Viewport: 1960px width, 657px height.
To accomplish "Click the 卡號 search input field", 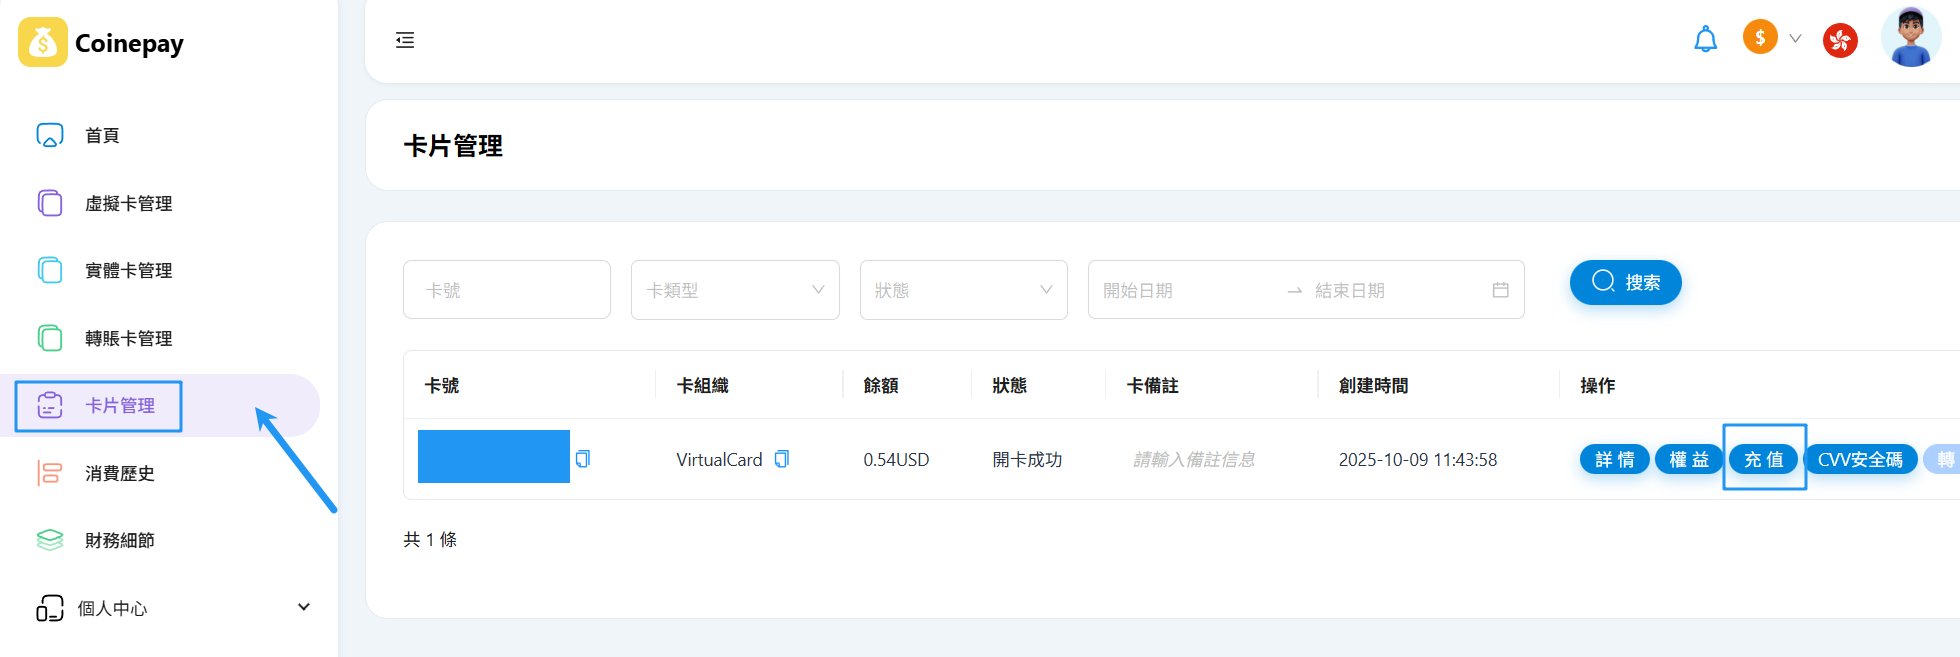I will coord(507,290).
